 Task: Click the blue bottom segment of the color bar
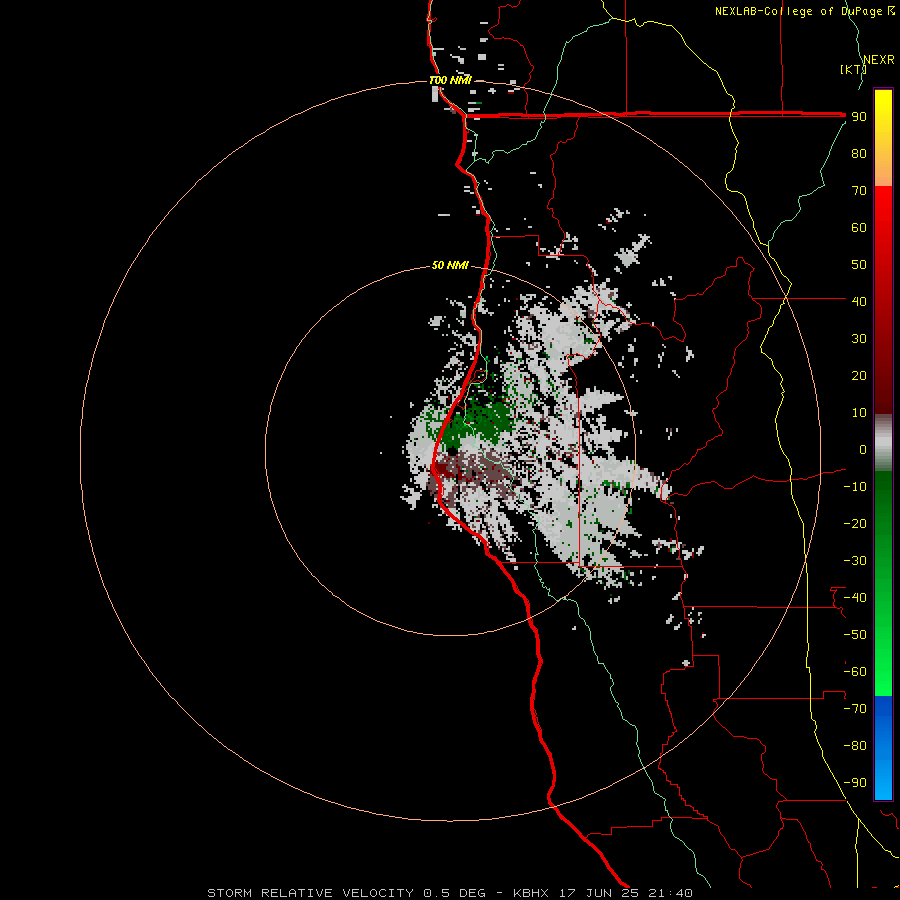click(883, 748)
